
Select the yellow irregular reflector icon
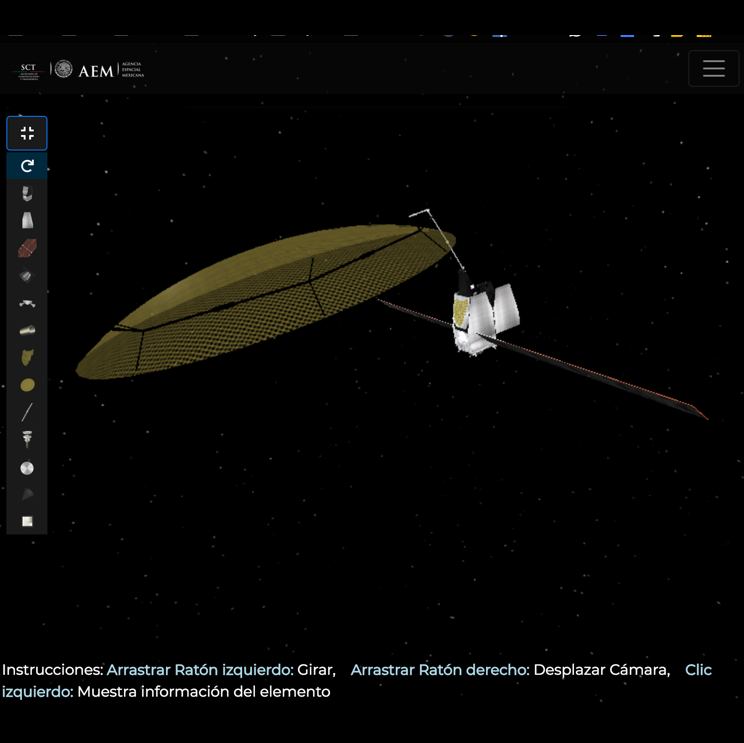tap(27, 357)
